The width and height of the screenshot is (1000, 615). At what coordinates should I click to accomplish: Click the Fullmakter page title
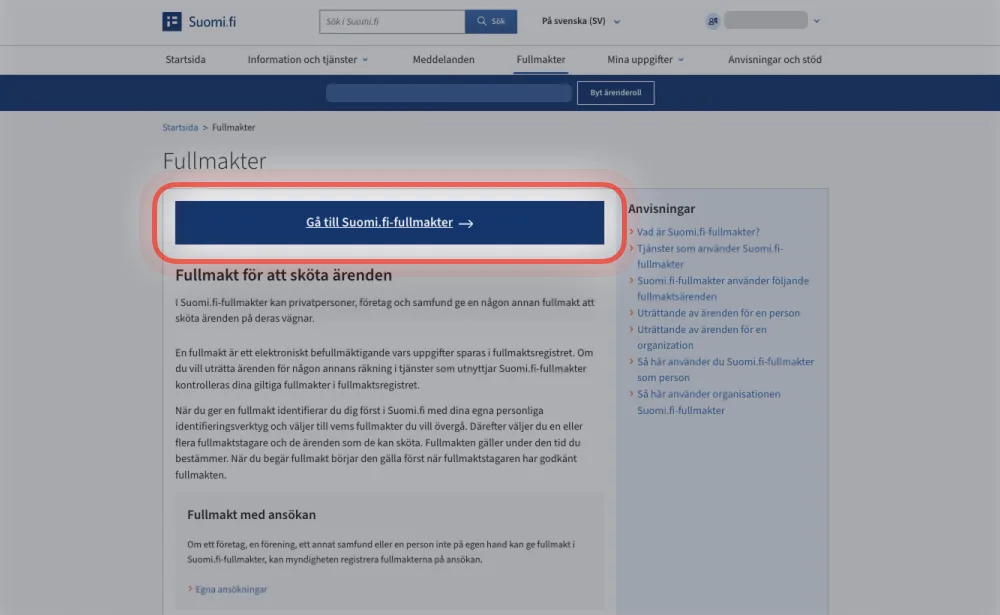tap(214, 161)
